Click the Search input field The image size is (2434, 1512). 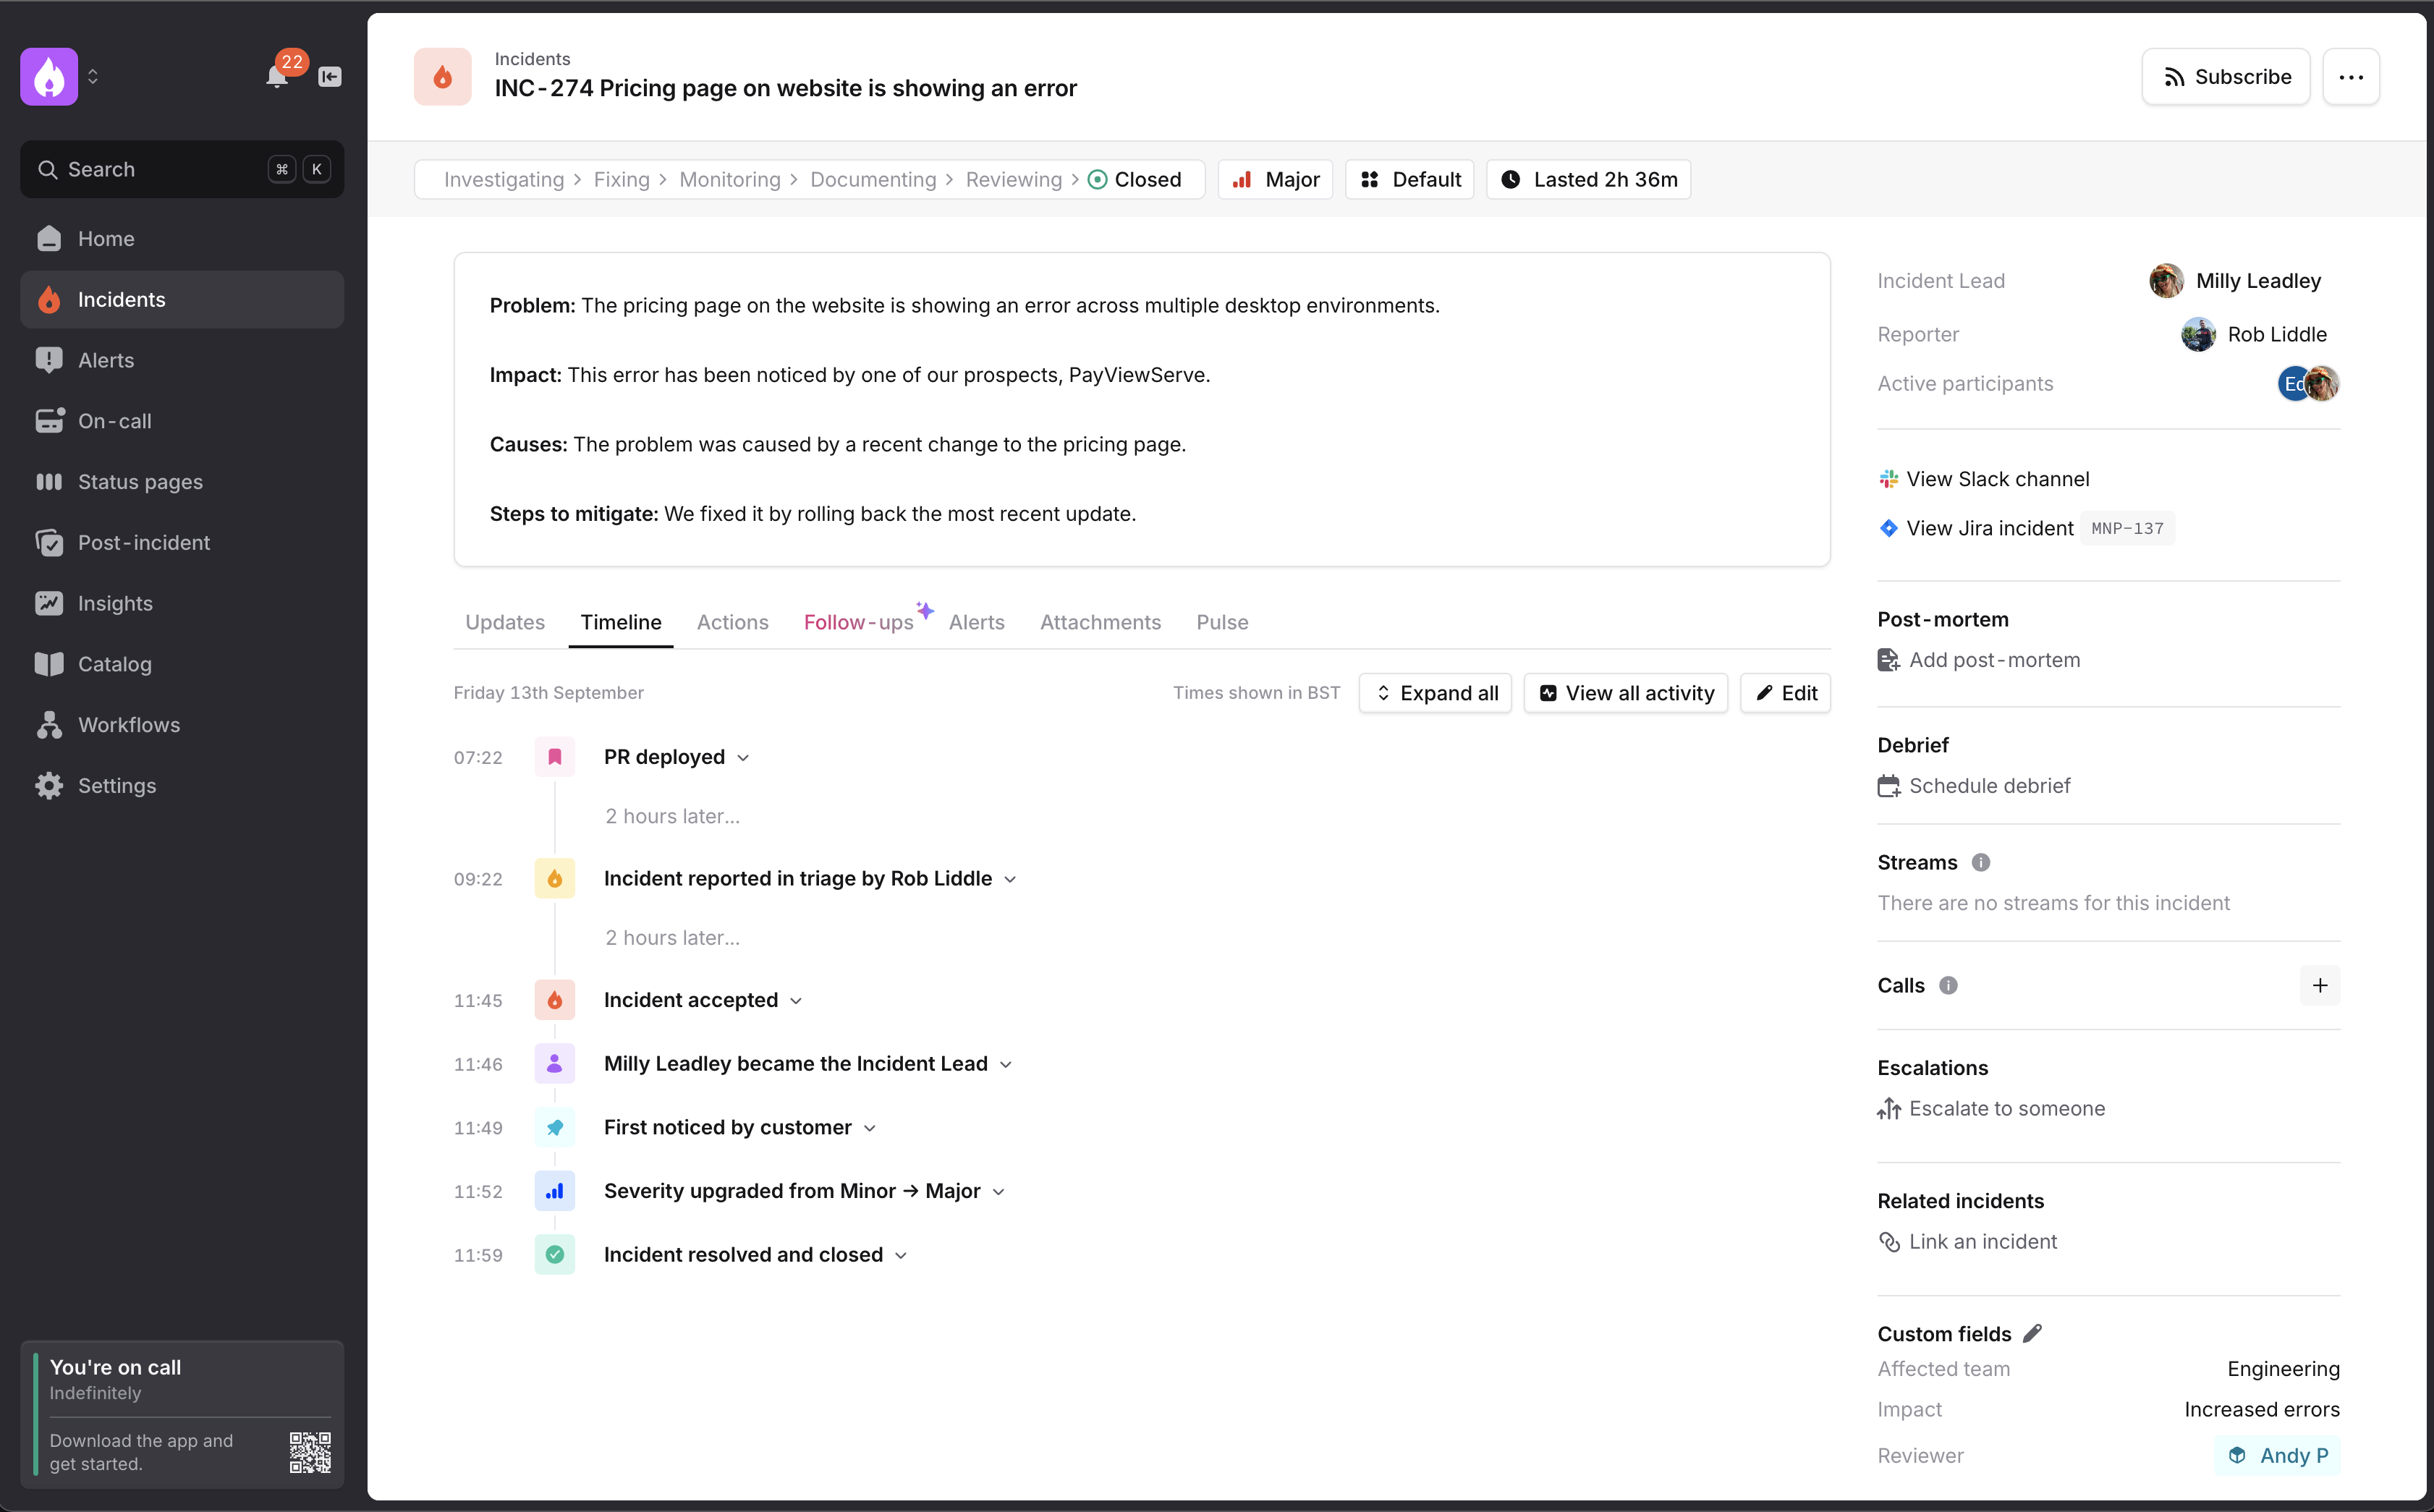pos(160,169)
